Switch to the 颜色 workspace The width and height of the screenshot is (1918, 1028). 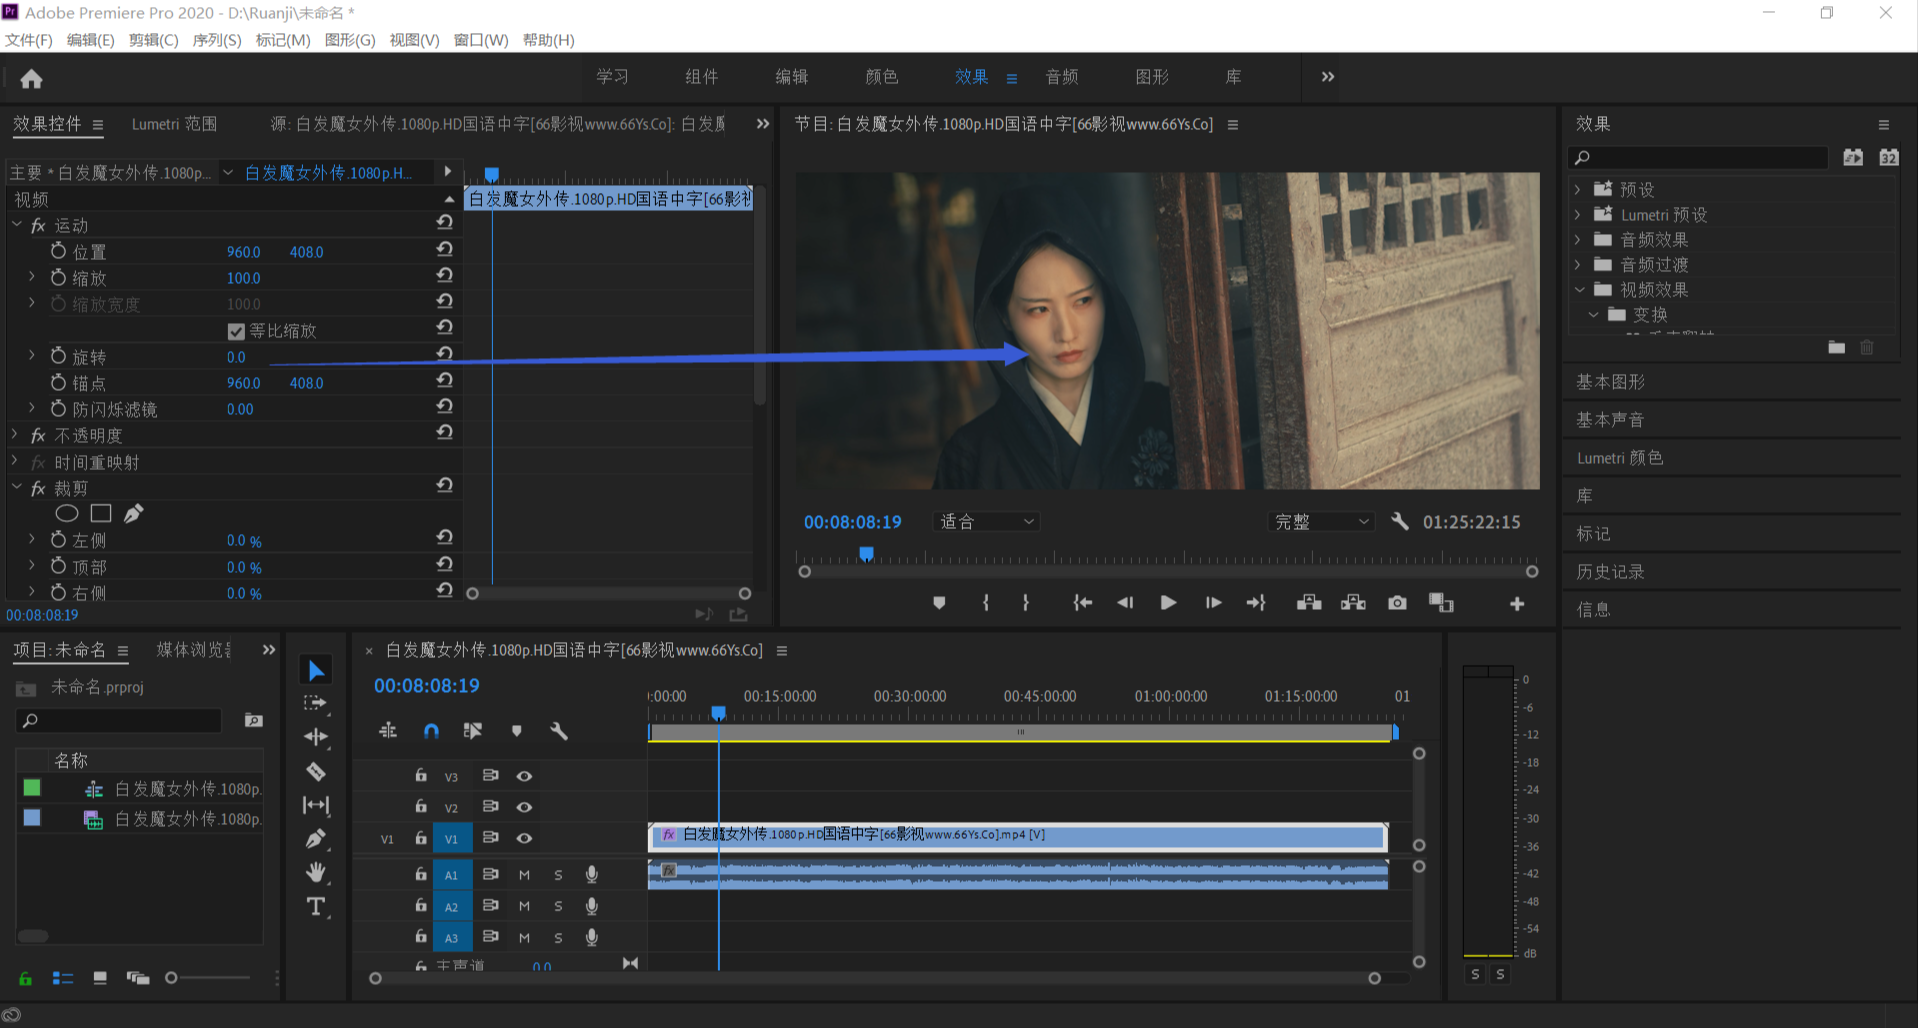[x=882, y=77]
